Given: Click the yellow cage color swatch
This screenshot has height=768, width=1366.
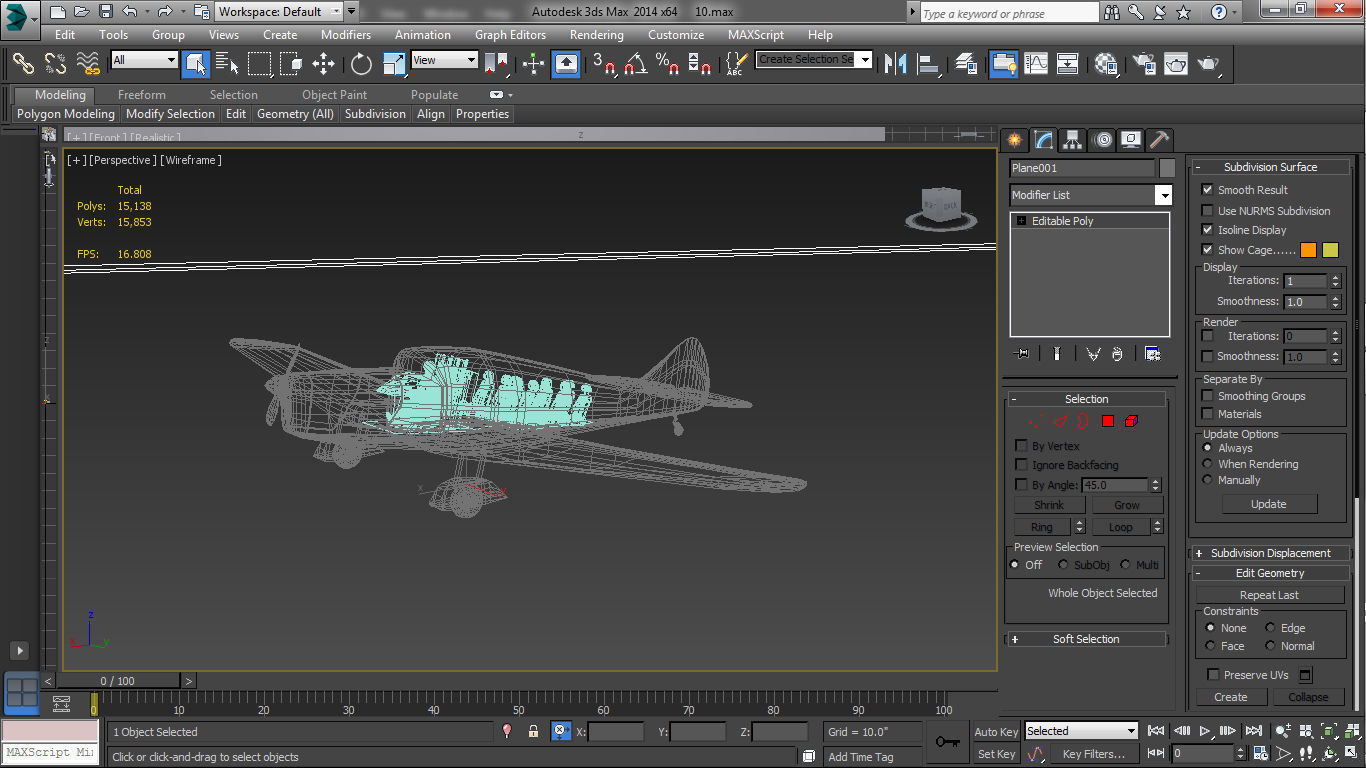Looking at the screenshot, I should (1330, 250).
